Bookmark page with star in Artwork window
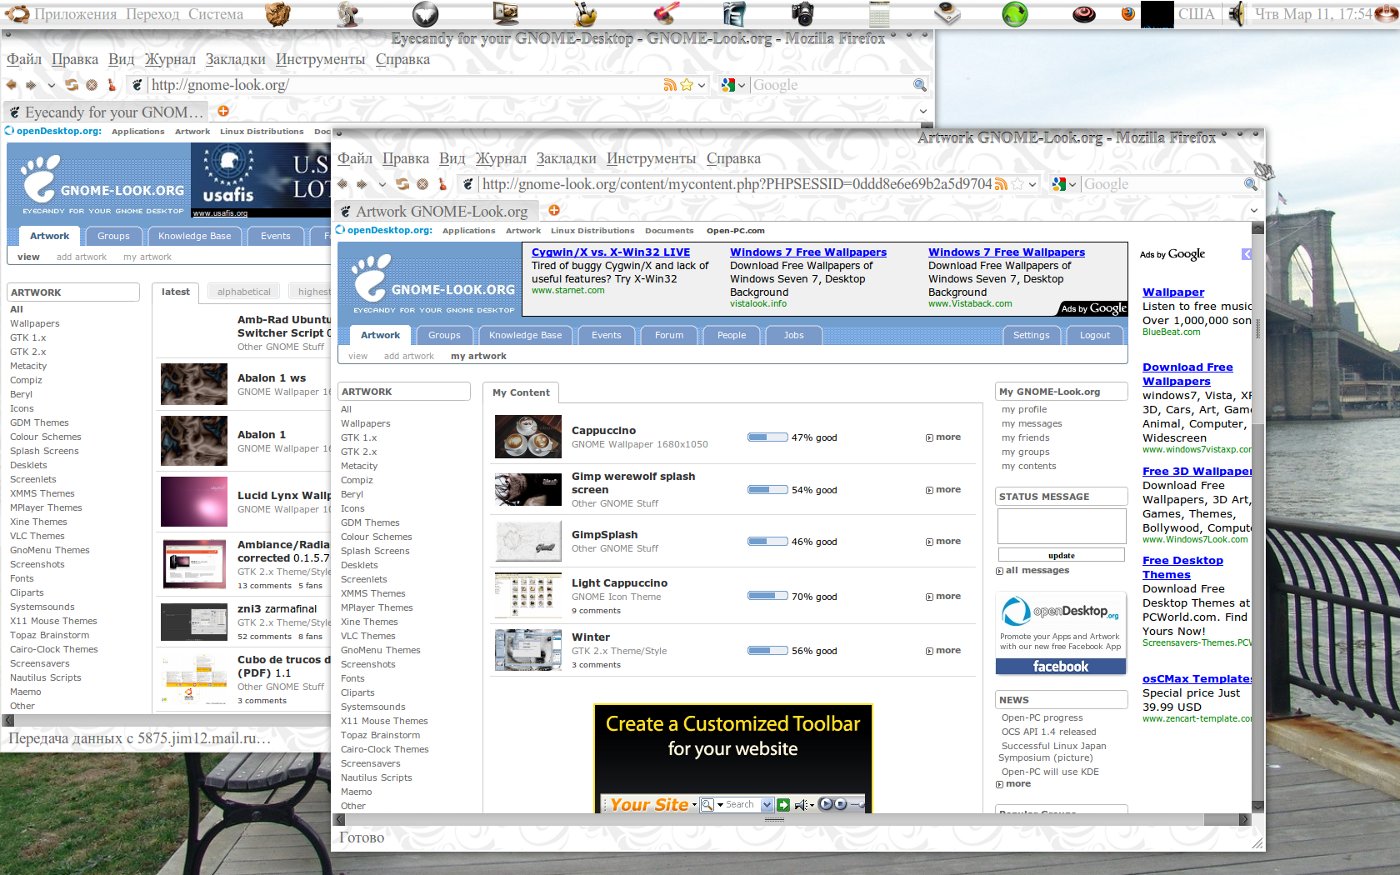Viewport: 1400px width, 875px height. click(x=1018, y=184)
